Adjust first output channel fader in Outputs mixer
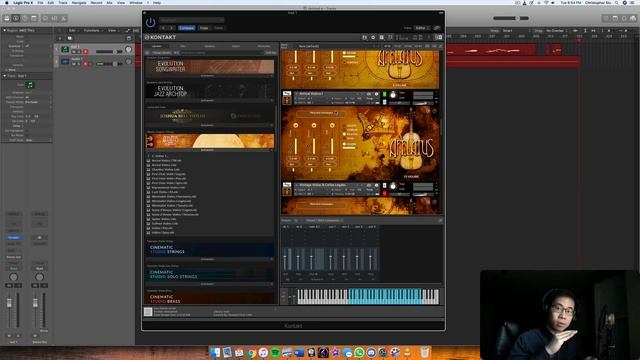 pyautogui.click(x=285, y=258)
